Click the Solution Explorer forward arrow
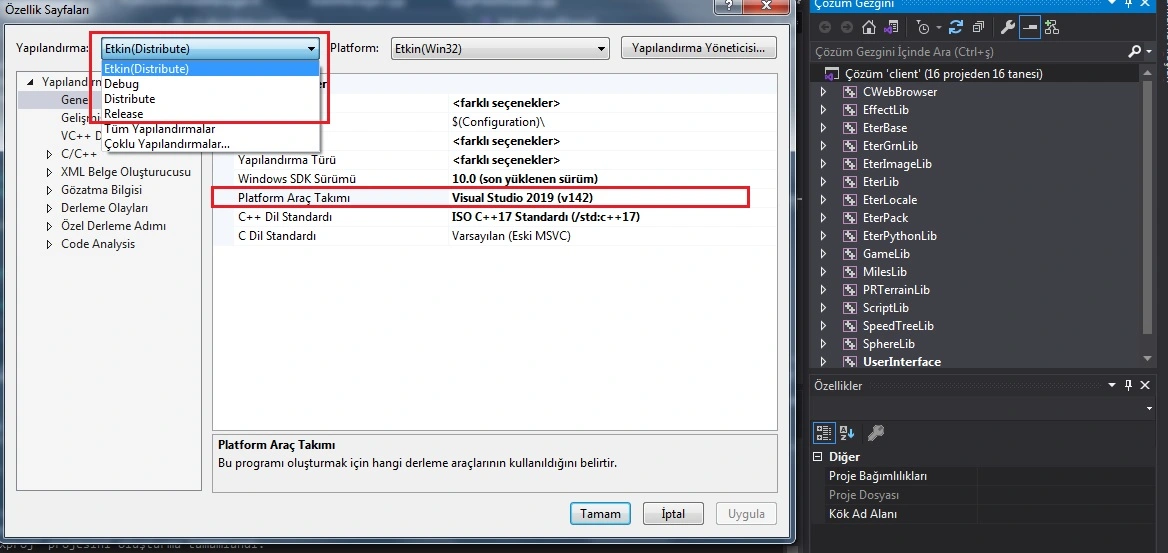Image resolution: width=1168 pixels, height=553 pixels. click(846, 28)
